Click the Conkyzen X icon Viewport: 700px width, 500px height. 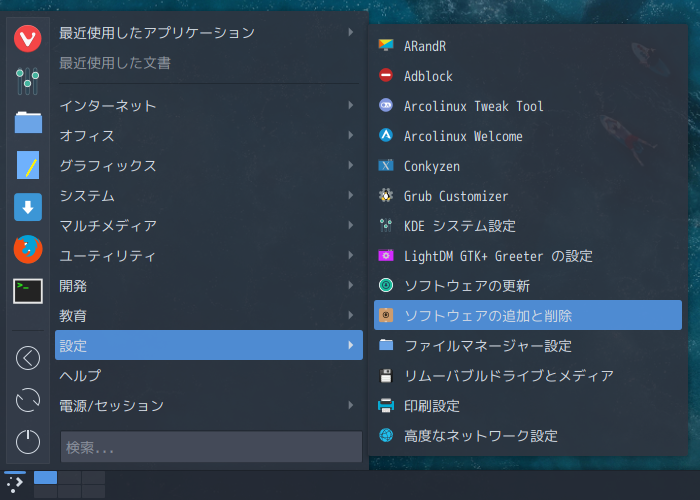pos(386,166)
